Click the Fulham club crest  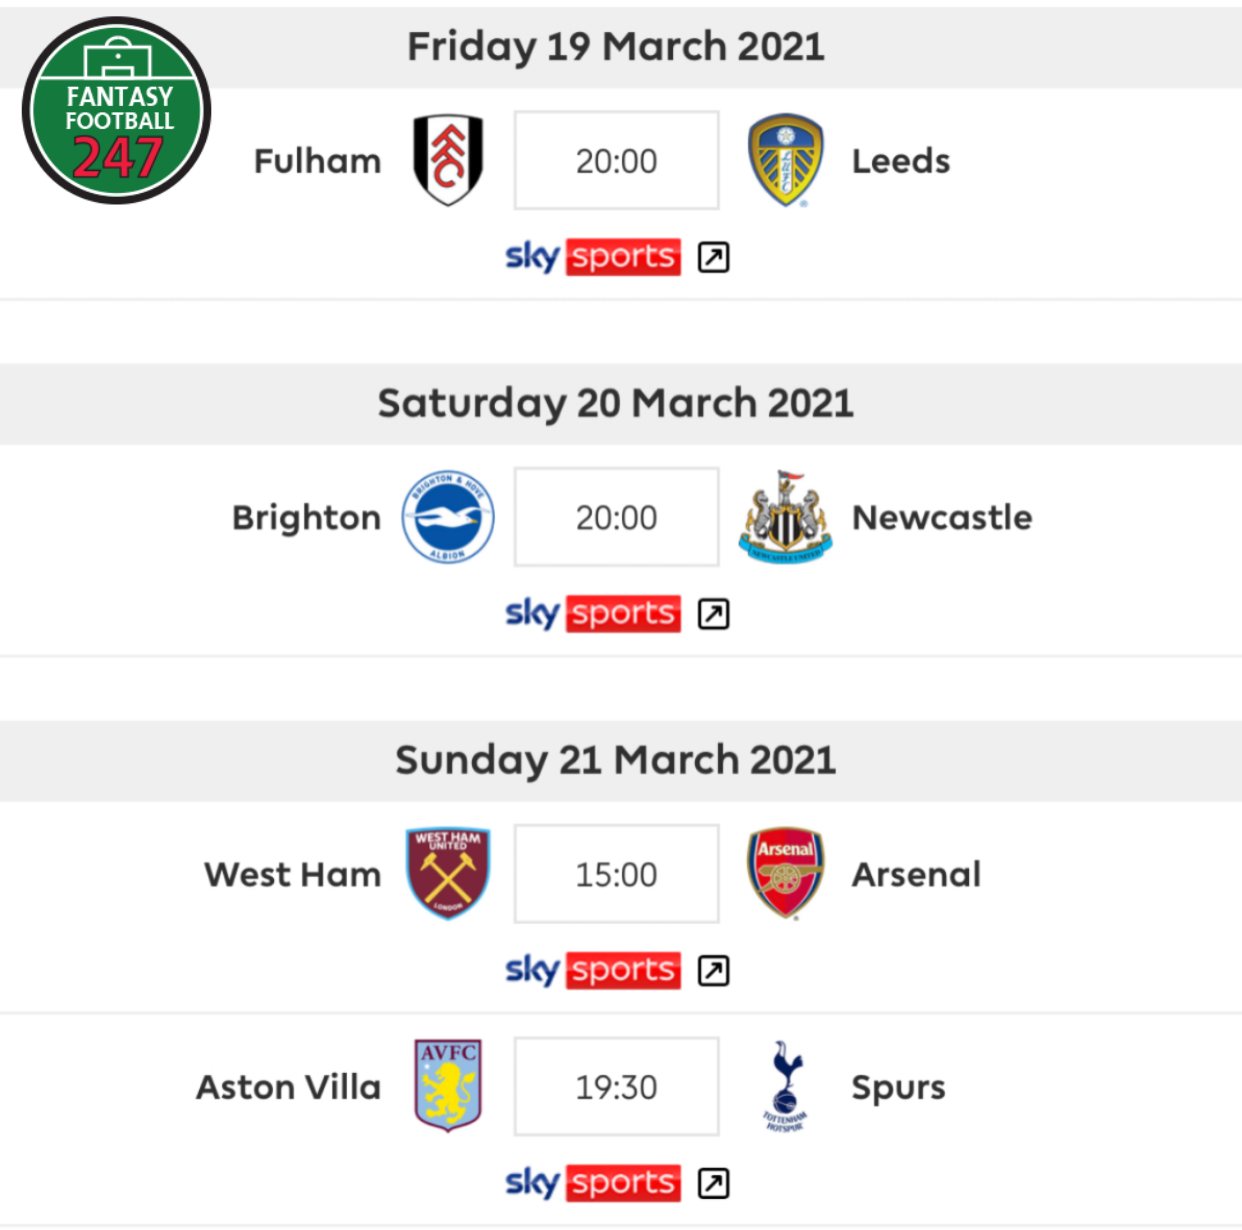coord(447,160)
